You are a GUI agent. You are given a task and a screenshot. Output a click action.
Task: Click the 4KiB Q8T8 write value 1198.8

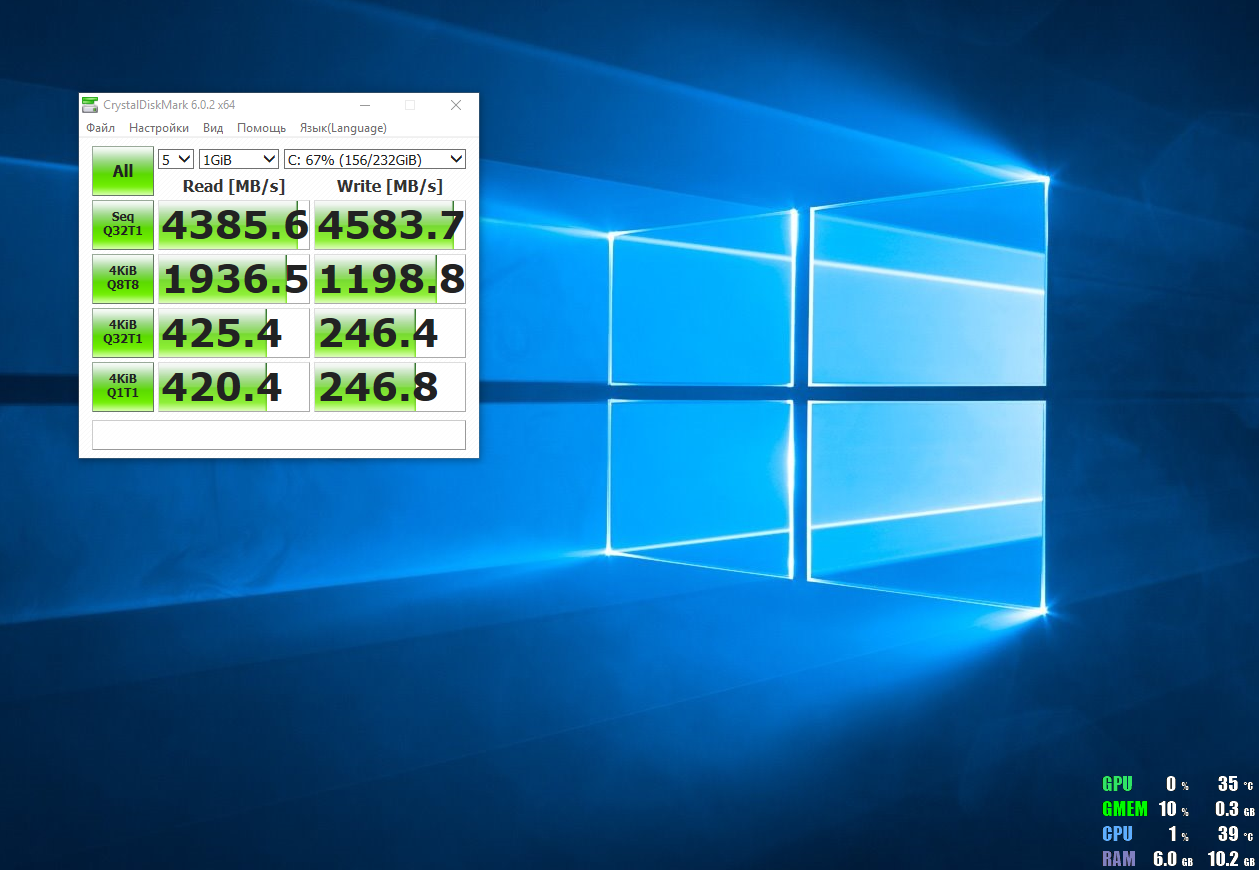coord(390,279)
